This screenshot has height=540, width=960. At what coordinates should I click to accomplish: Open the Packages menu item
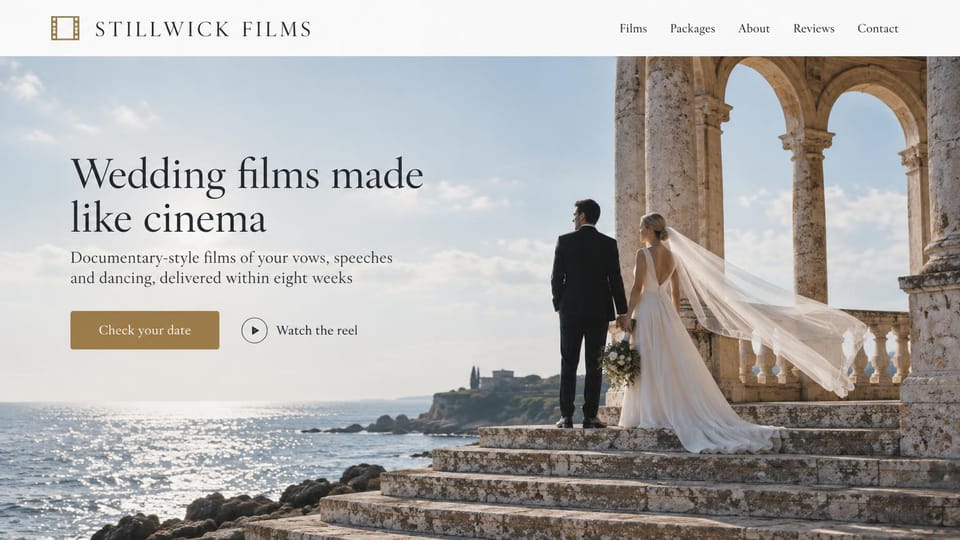point(692,28)
